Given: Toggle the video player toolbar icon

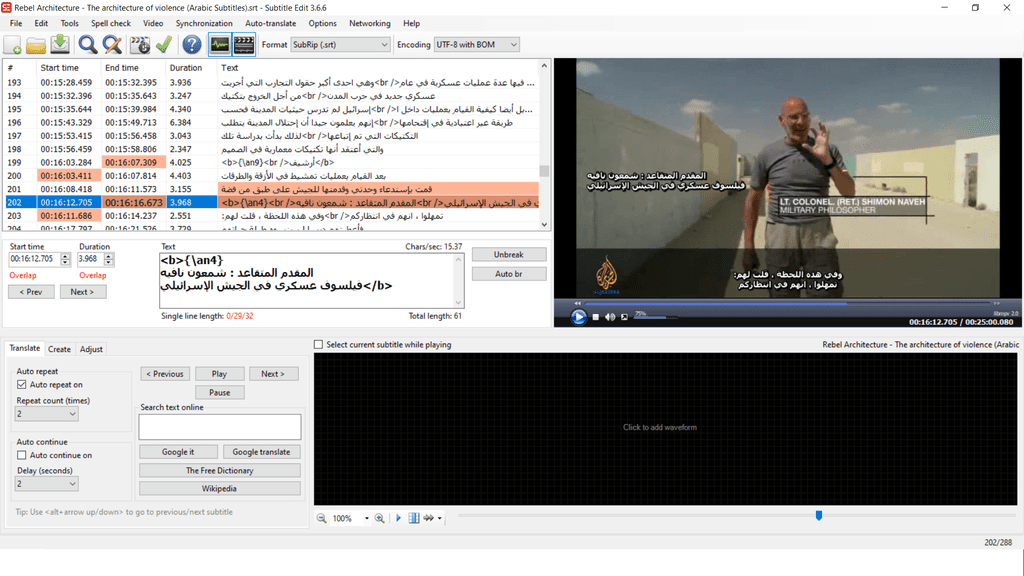Looking at the screenshot, I should point(244,44).
